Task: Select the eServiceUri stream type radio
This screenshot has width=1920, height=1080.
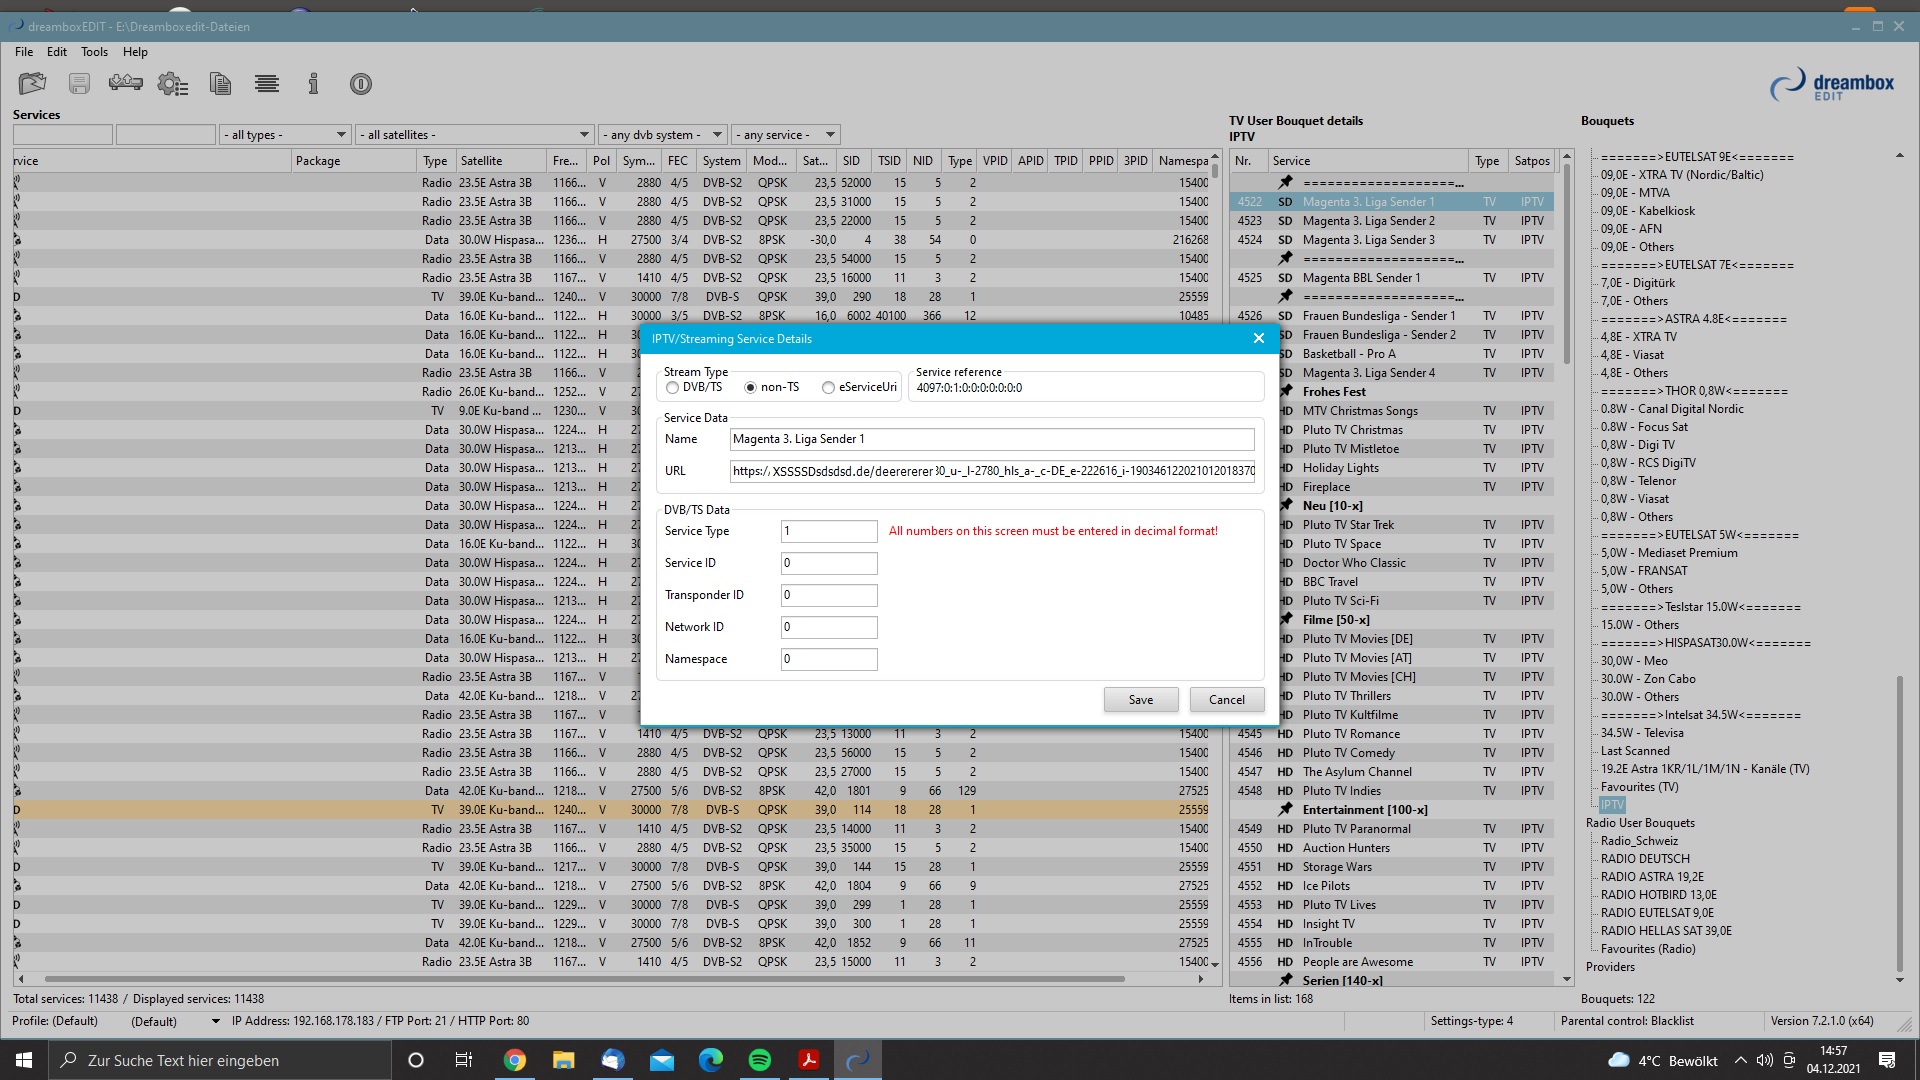Action: (x=828, y=388)
